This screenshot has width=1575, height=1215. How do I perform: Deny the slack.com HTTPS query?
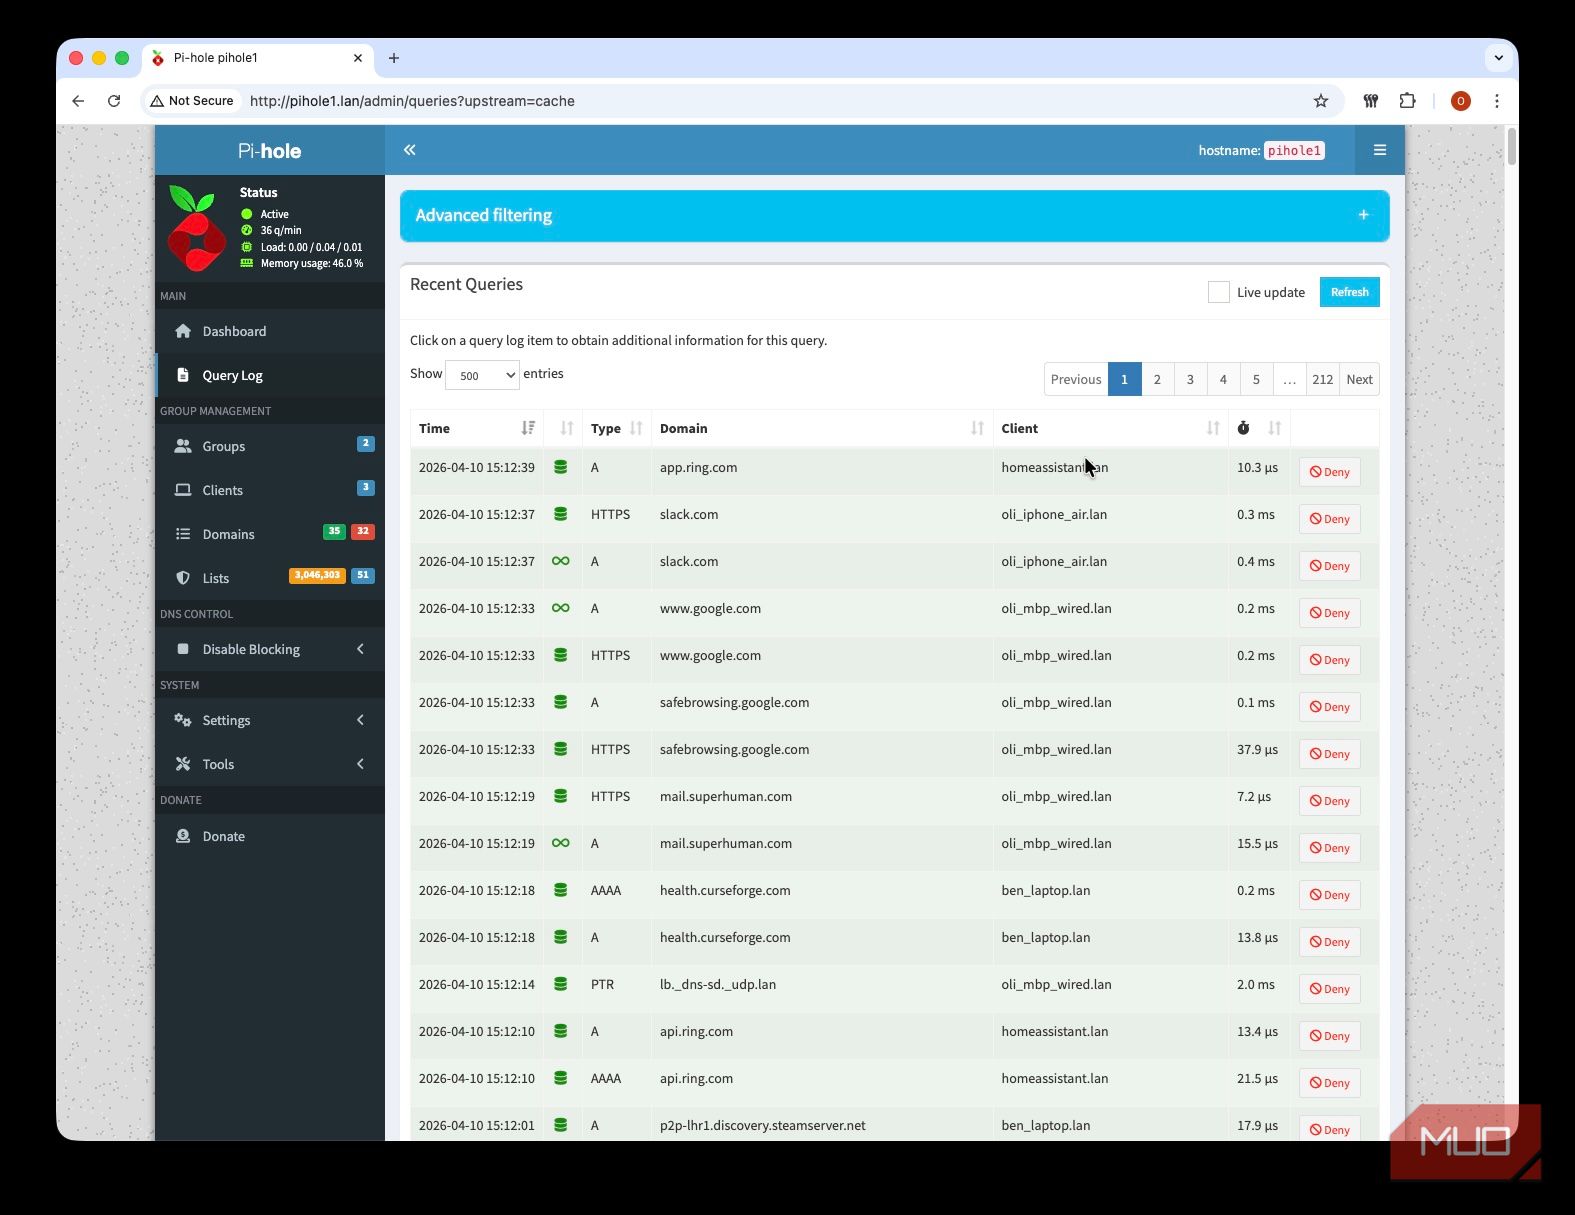click(x=1329, y=519)
